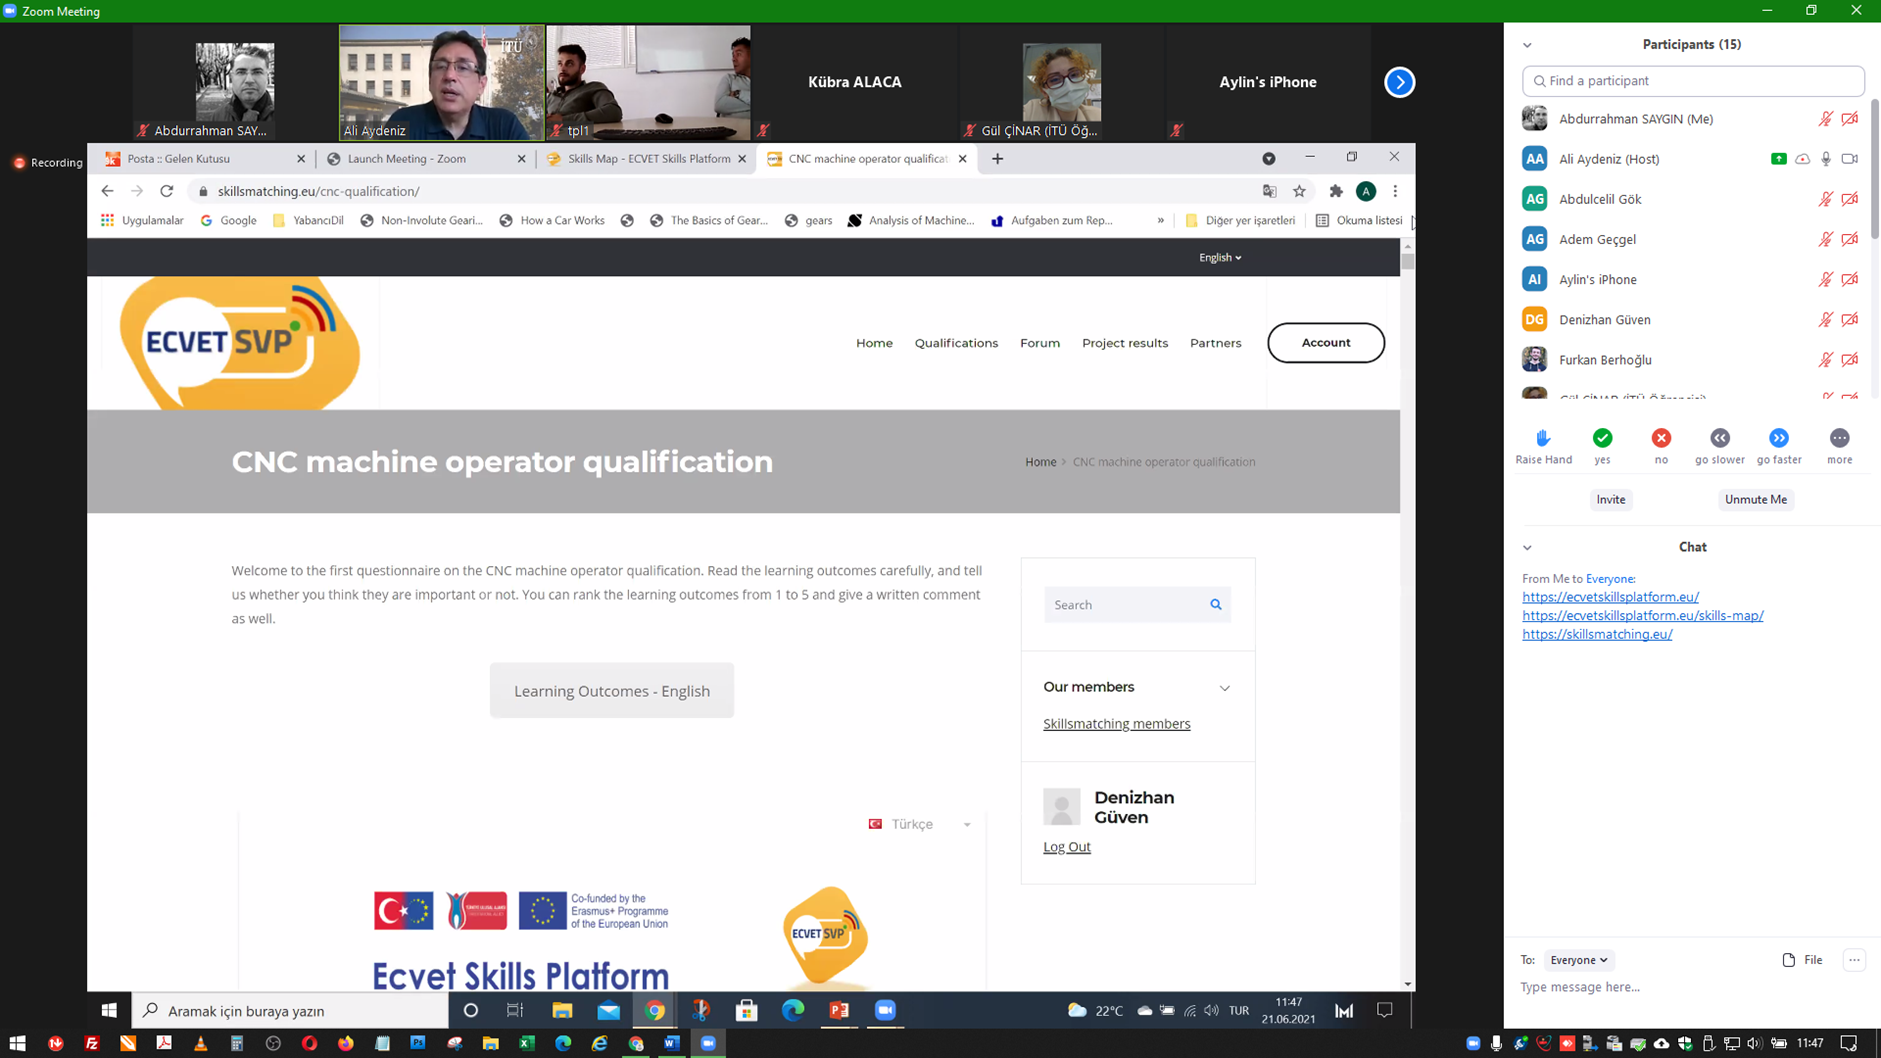
Task: Open the Everyone recipient dropdown in chat
Action: click(x=1578, y=960)
